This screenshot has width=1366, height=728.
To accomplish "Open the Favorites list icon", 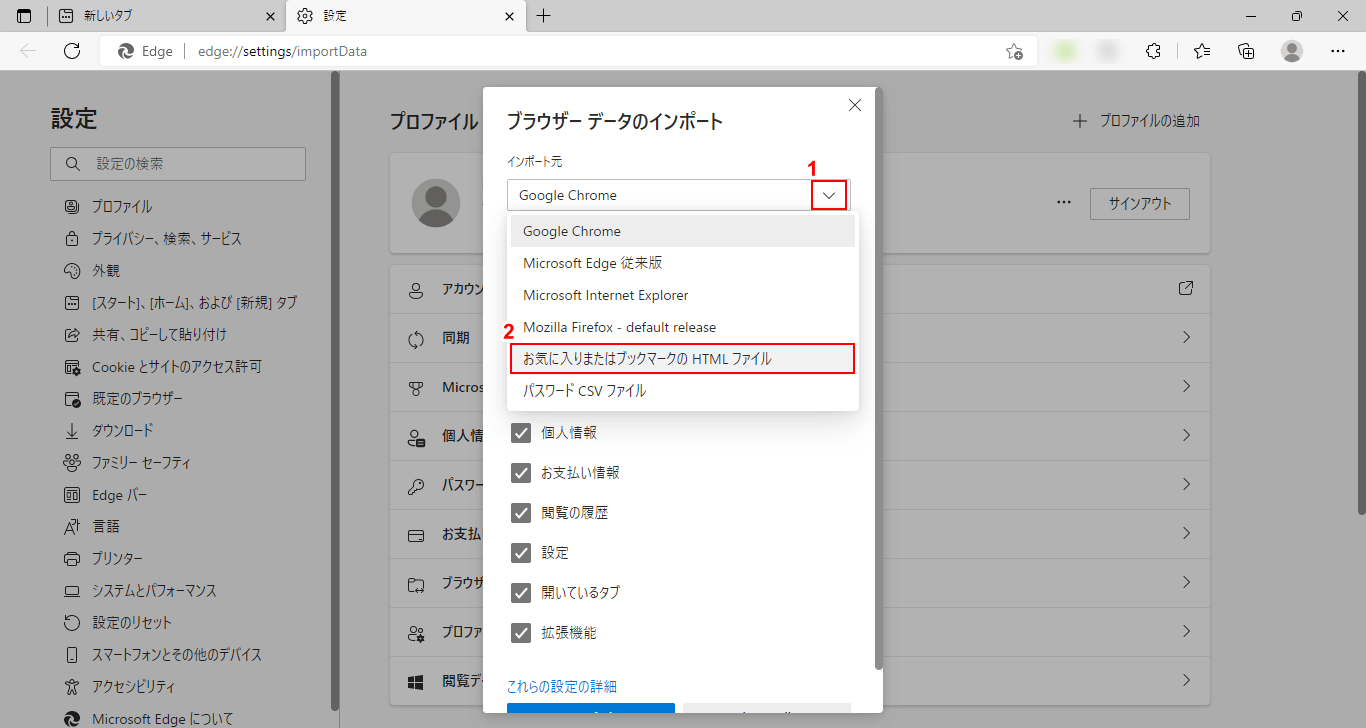I will [1201, 51].
